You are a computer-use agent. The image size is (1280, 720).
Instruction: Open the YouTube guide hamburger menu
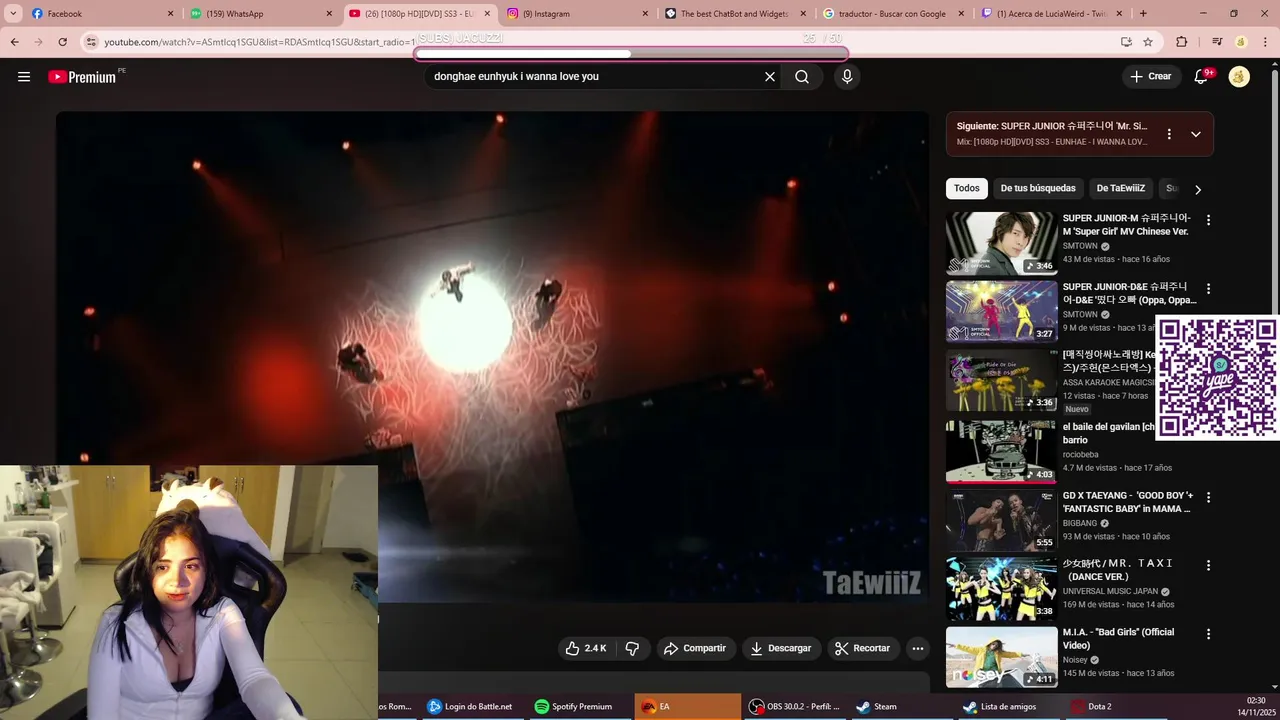coord(24,77)
